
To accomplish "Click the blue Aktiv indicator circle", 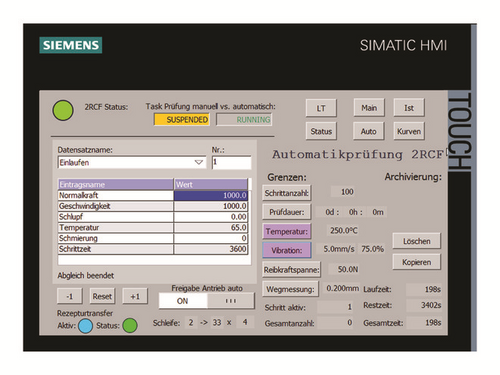I will [x=85, y=326].
